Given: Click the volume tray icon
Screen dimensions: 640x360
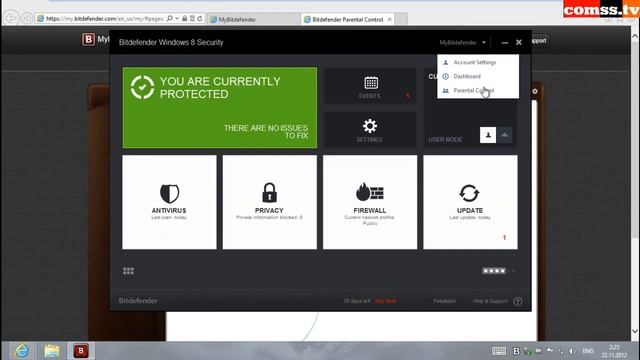Looking at the screenshot, I should 571,351.
